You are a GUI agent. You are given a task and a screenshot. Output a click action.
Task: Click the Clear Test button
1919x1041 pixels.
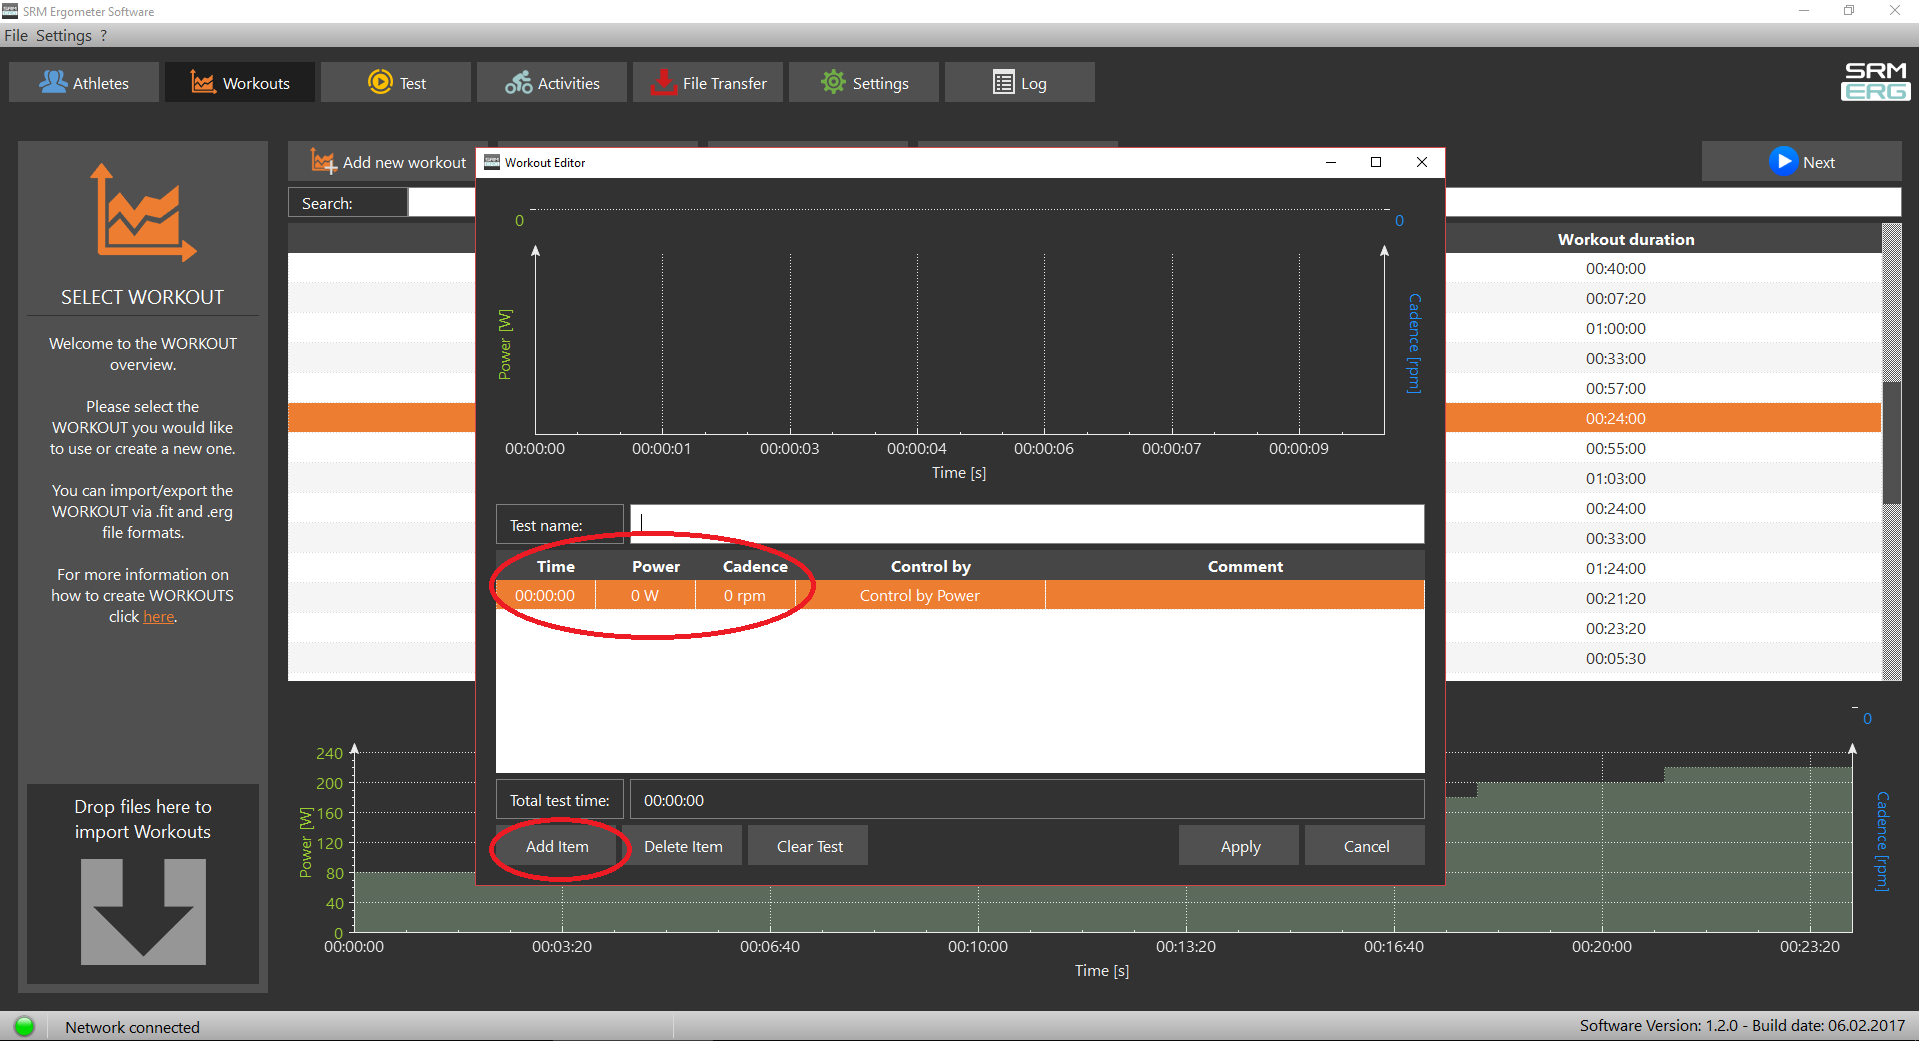[x=809, y=846]
